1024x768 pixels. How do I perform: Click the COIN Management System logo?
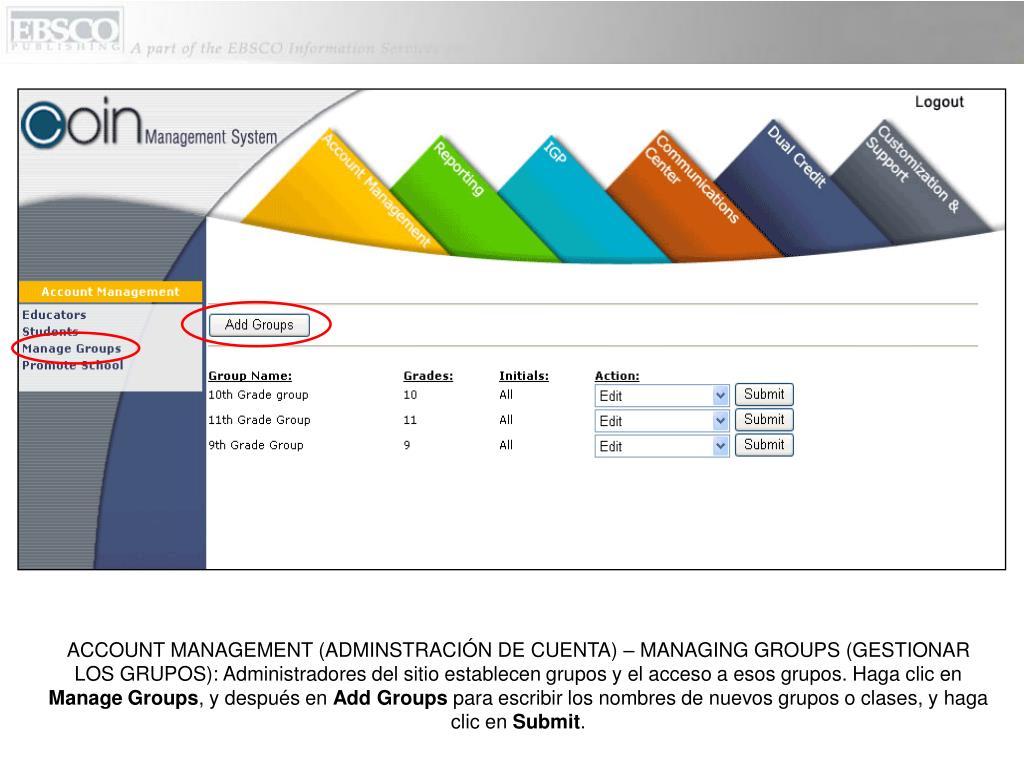pyautogui.click(x=150, y=127)
